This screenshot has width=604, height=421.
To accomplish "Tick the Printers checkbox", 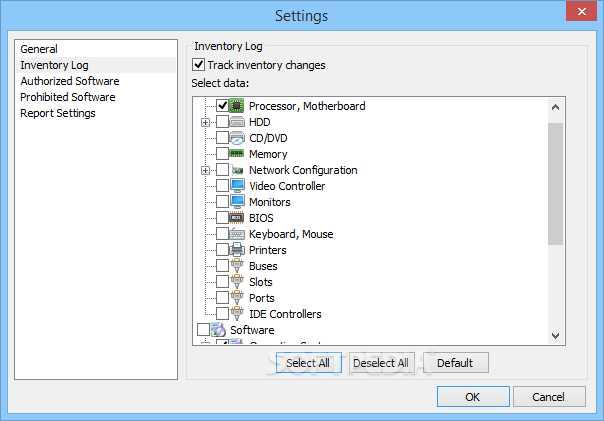I will tap(222, 250).
